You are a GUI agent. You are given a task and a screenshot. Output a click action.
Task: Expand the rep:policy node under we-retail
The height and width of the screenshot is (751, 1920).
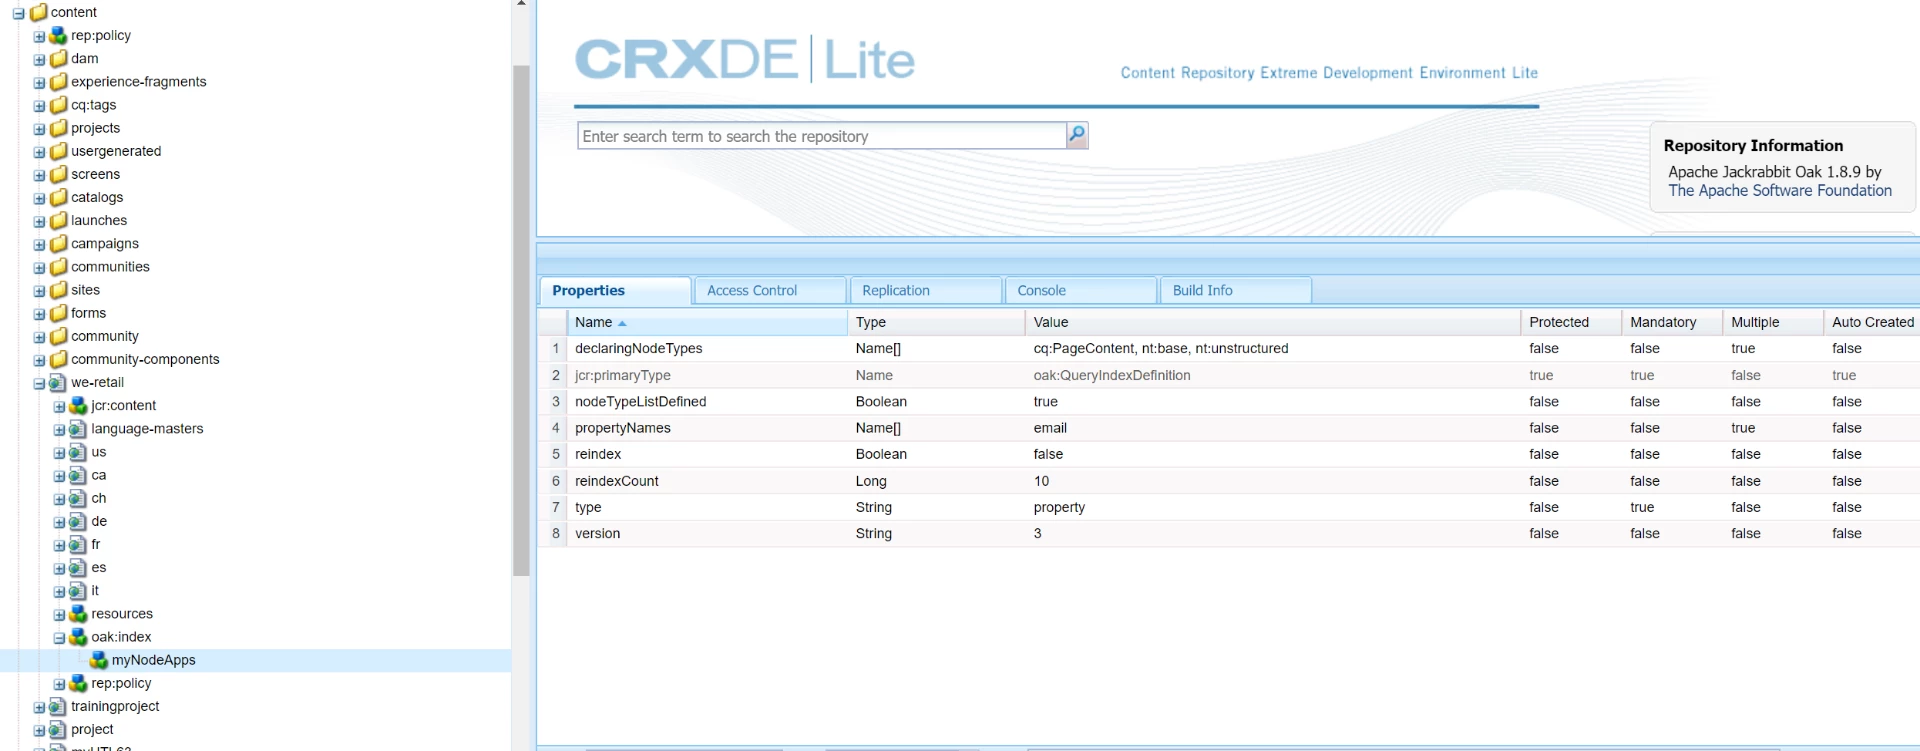[x=59, y=684]
